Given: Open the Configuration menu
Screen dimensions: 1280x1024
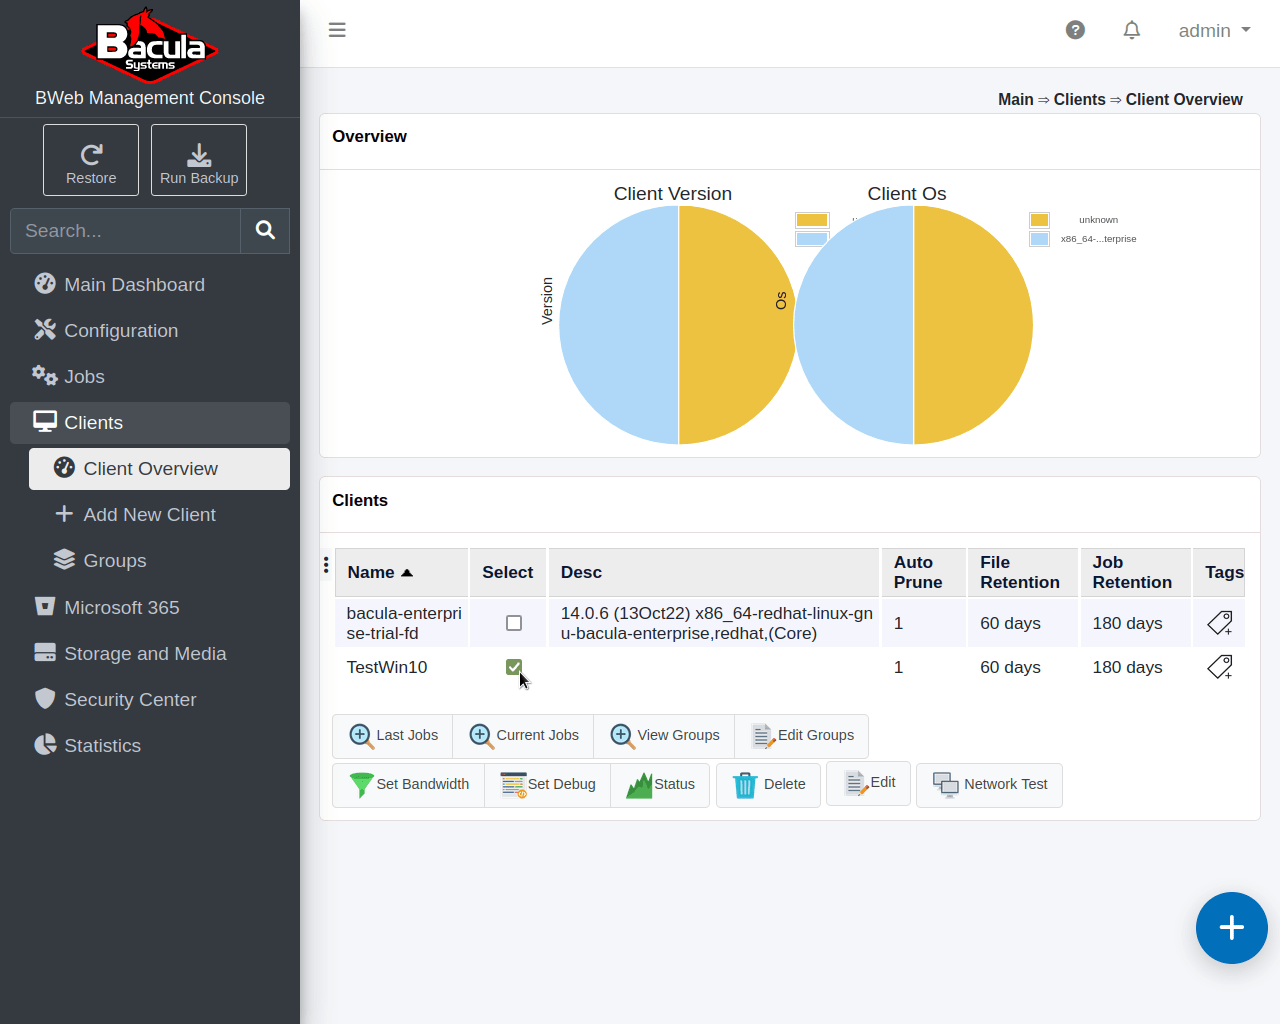Looking at the screenshot, I should tap(150, 331).
